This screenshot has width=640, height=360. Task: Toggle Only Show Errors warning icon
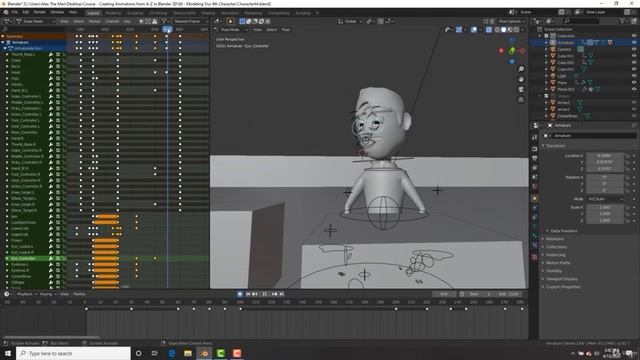pos(155,21)
